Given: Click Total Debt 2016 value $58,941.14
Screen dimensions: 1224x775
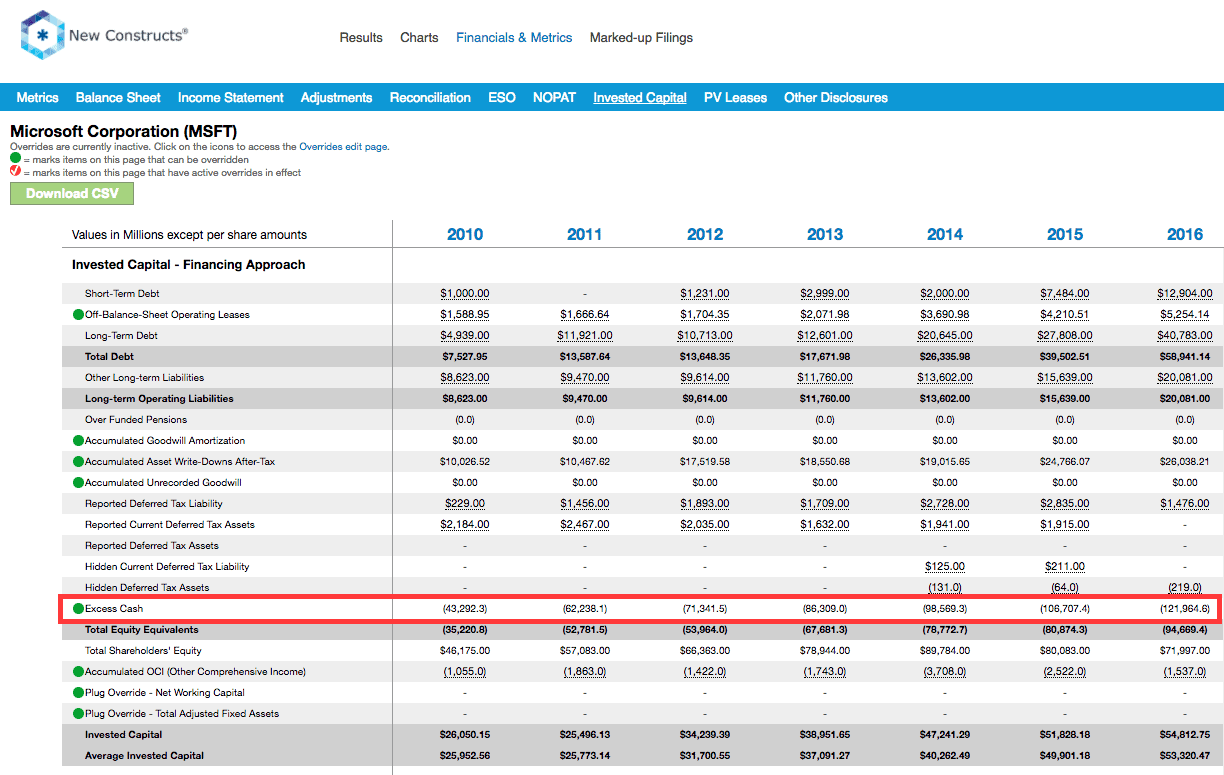Looking at the screenshot, I should [1185, 357].
